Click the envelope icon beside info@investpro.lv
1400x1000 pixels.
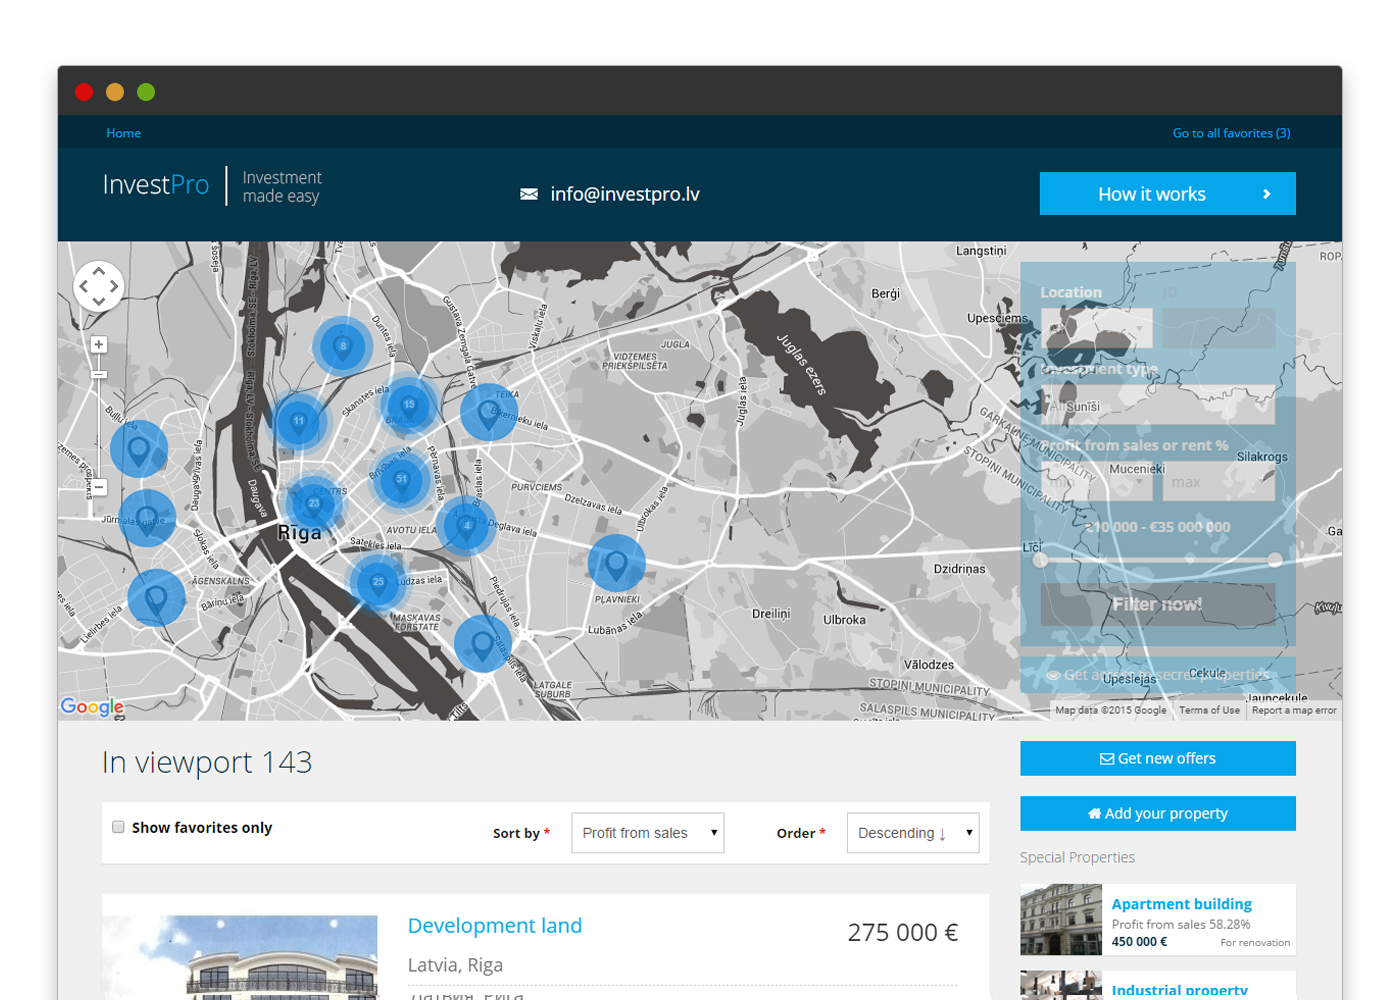[529, 194]
